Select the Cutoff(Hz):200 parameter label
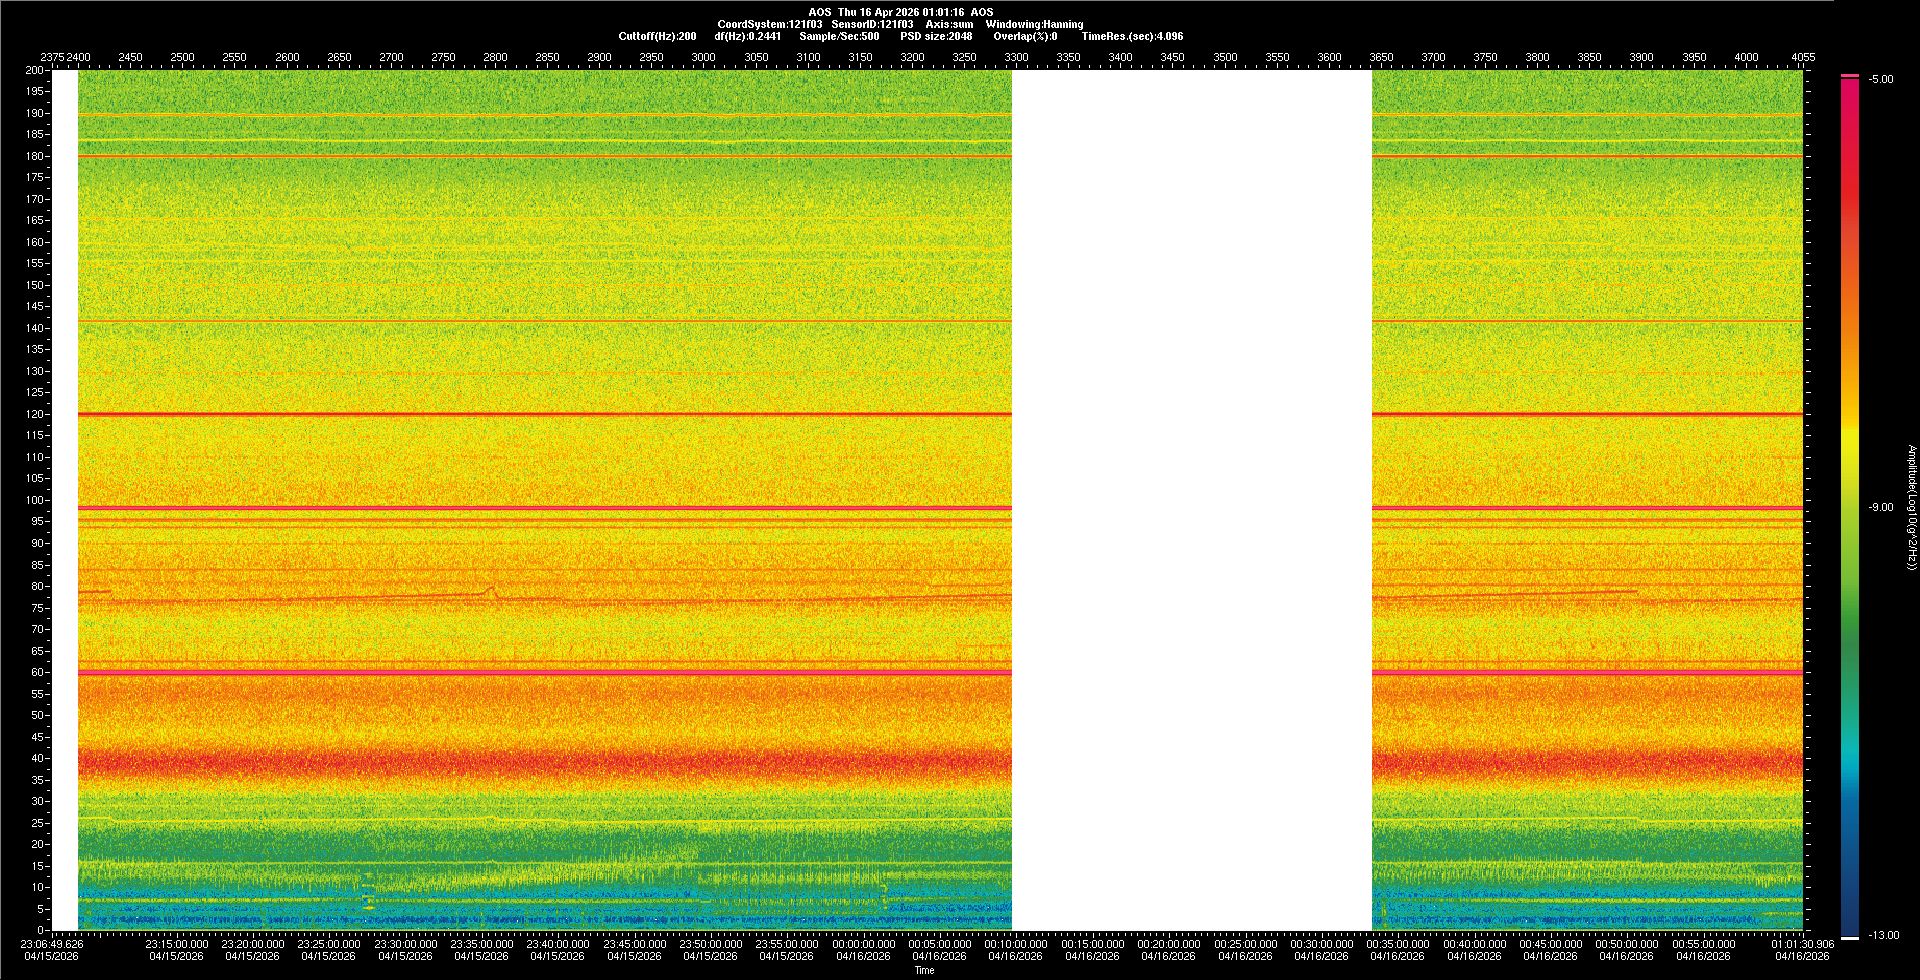Viewport: 1920px width, 980px height. (657, 36)
